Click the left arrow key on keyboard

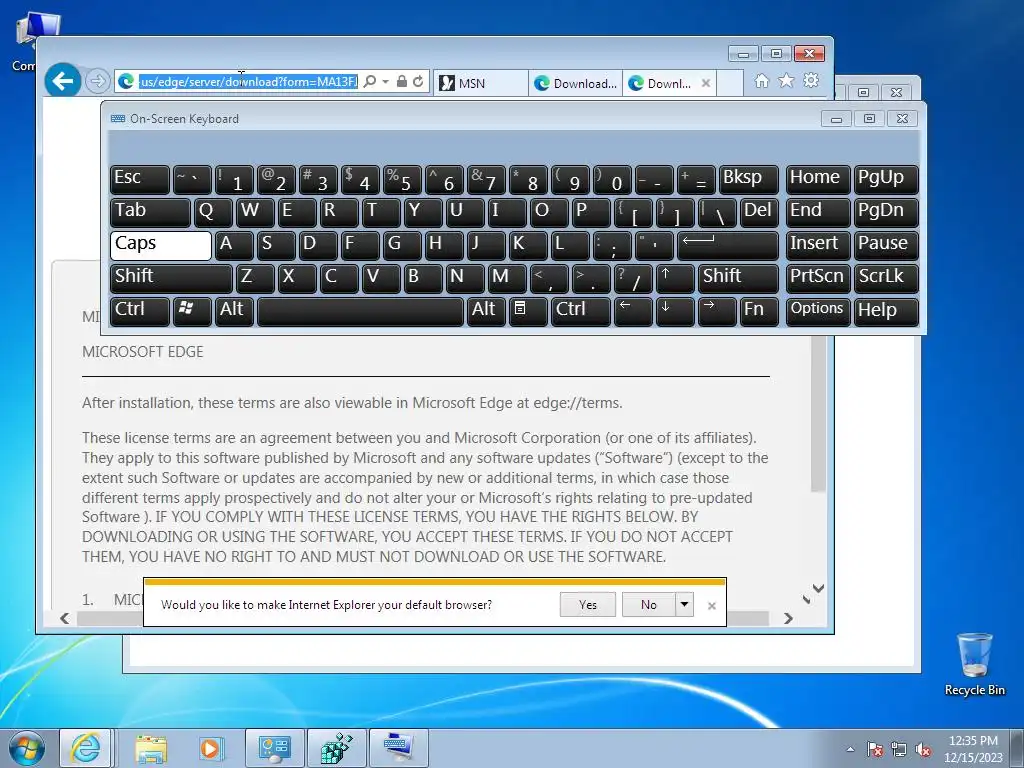[633, 312]
